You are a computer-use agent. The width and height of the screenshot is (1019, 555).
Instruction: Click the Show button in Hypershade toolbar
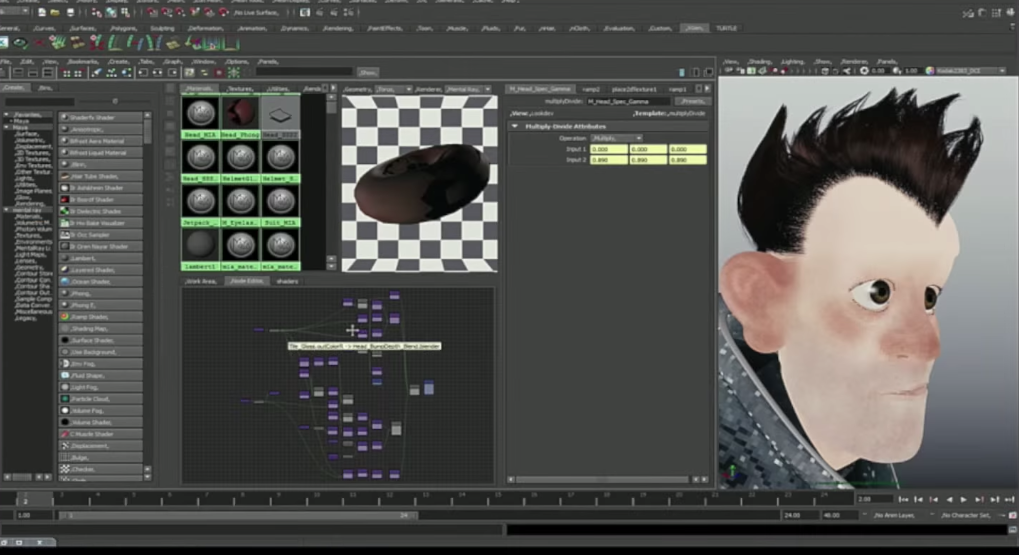click(x=367, y=72)
